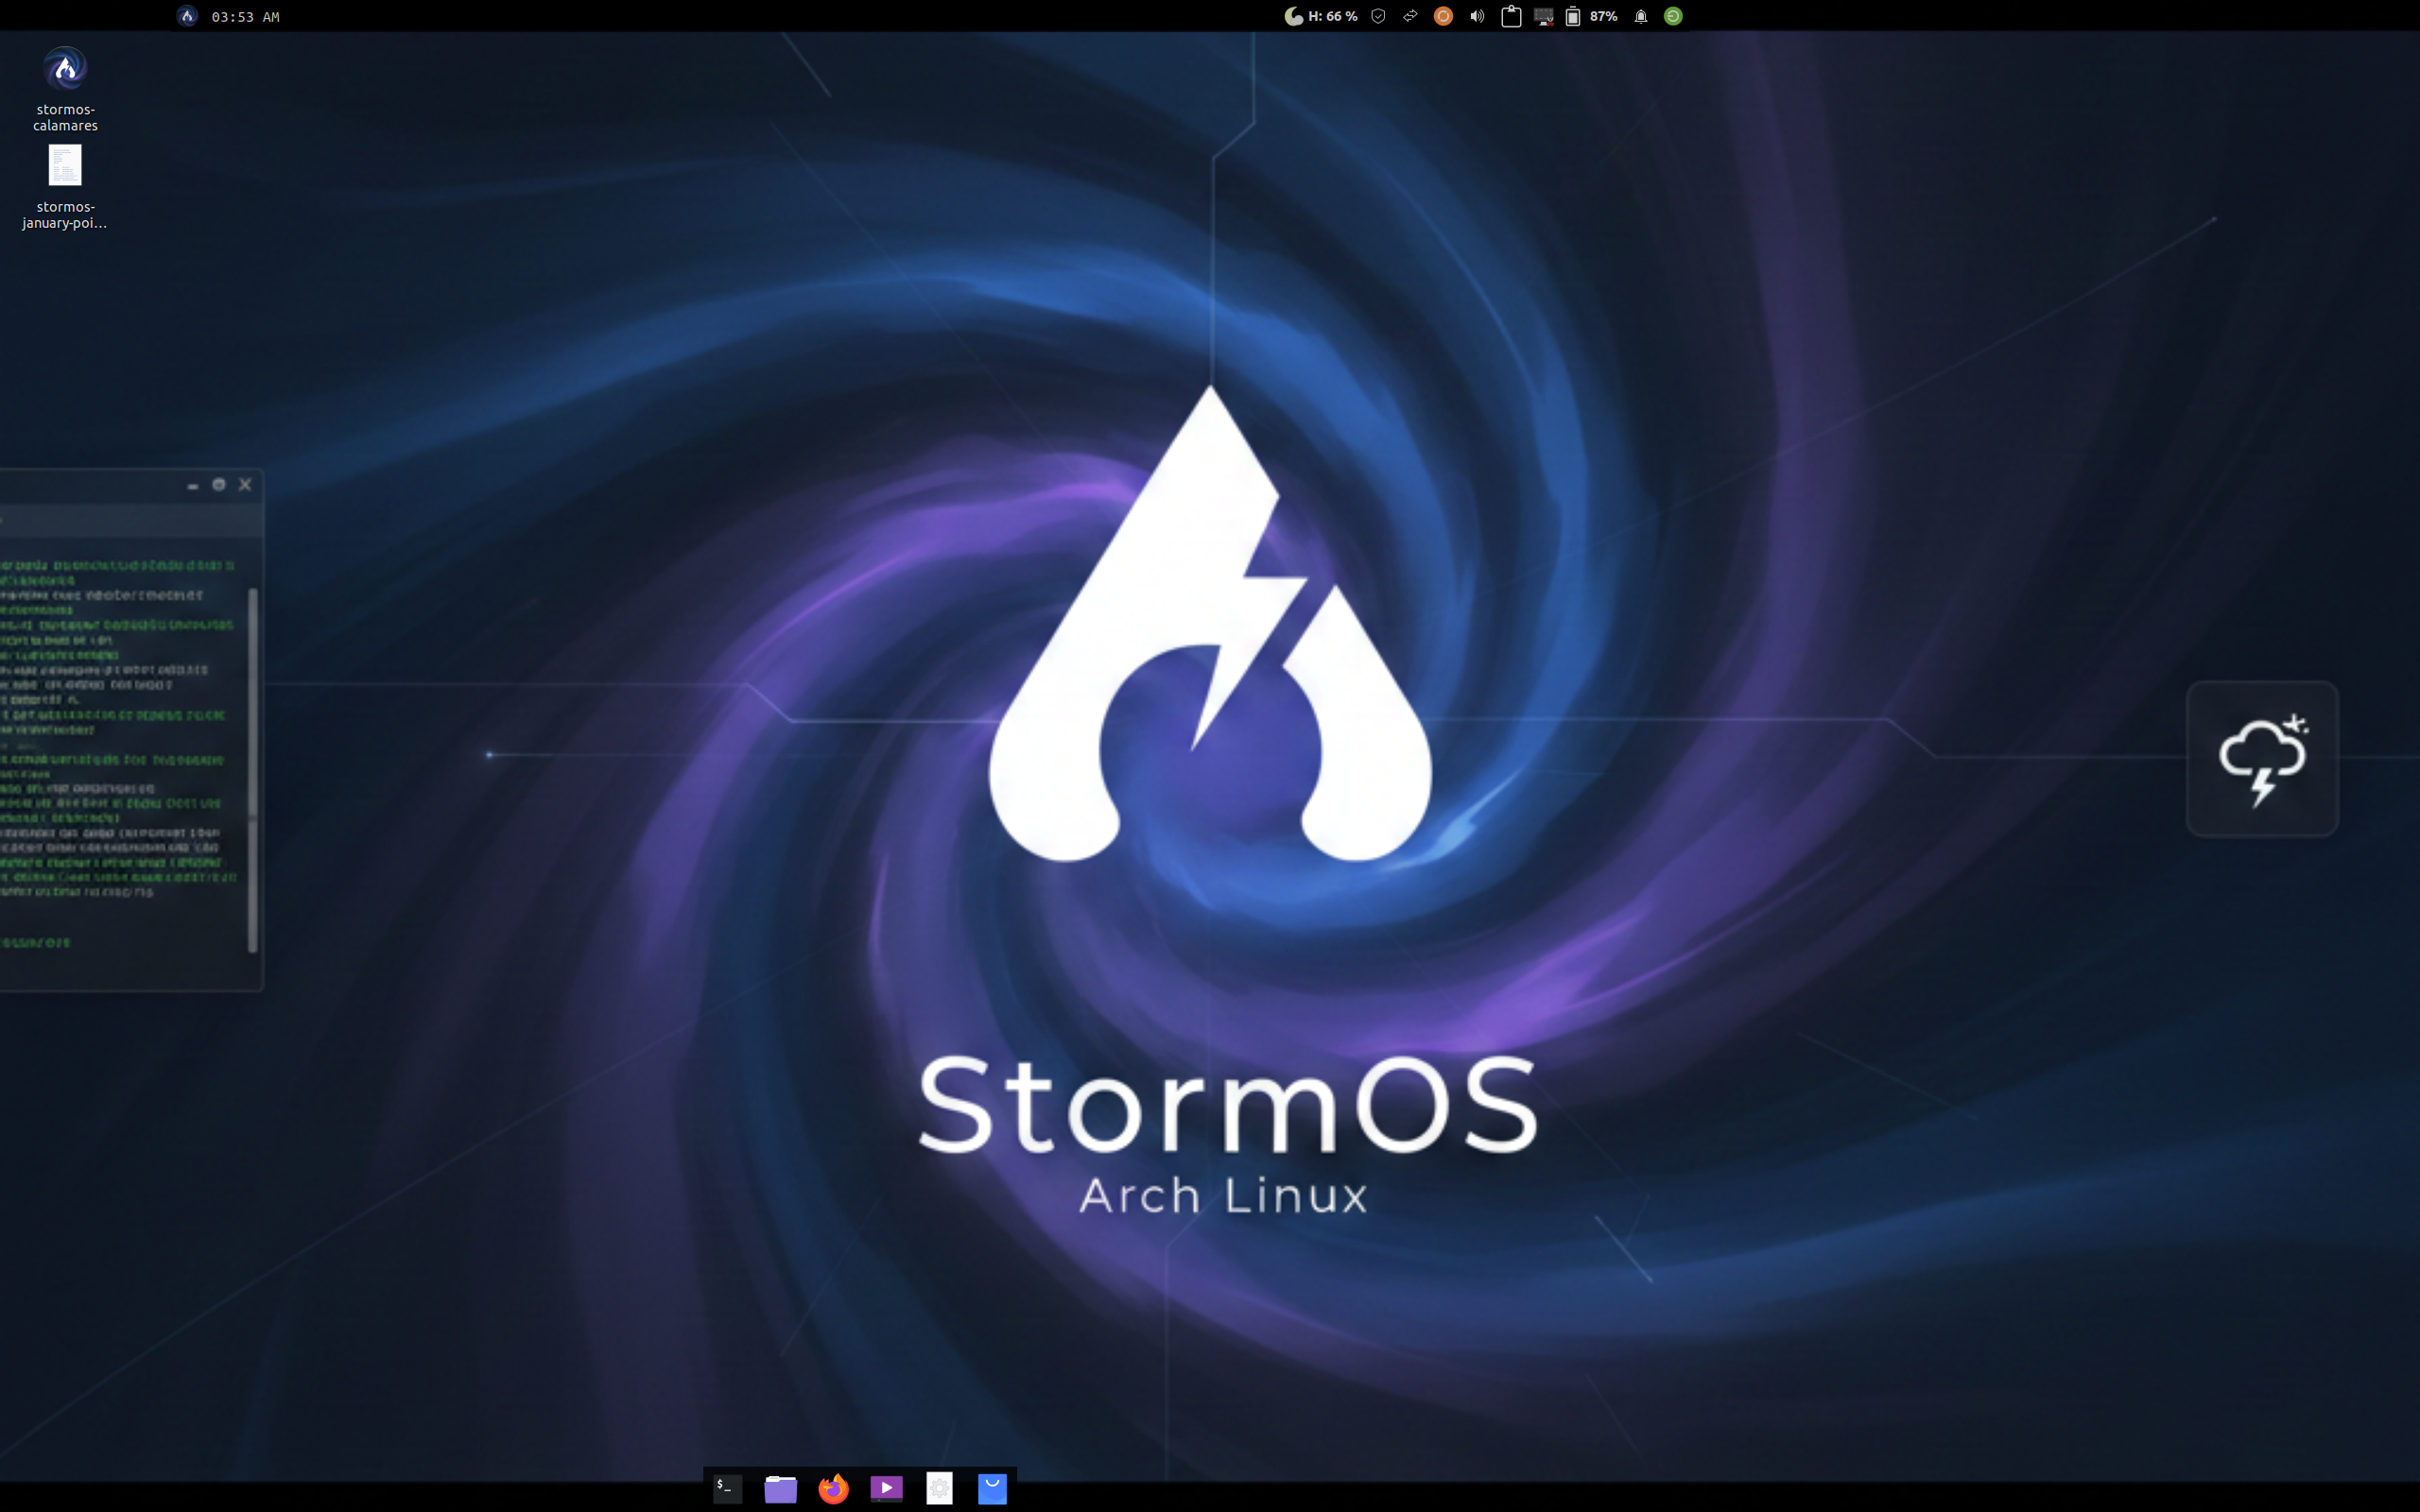Click the green logout session button
Screen dimensions: 2420x1512
click(1673, 16)
